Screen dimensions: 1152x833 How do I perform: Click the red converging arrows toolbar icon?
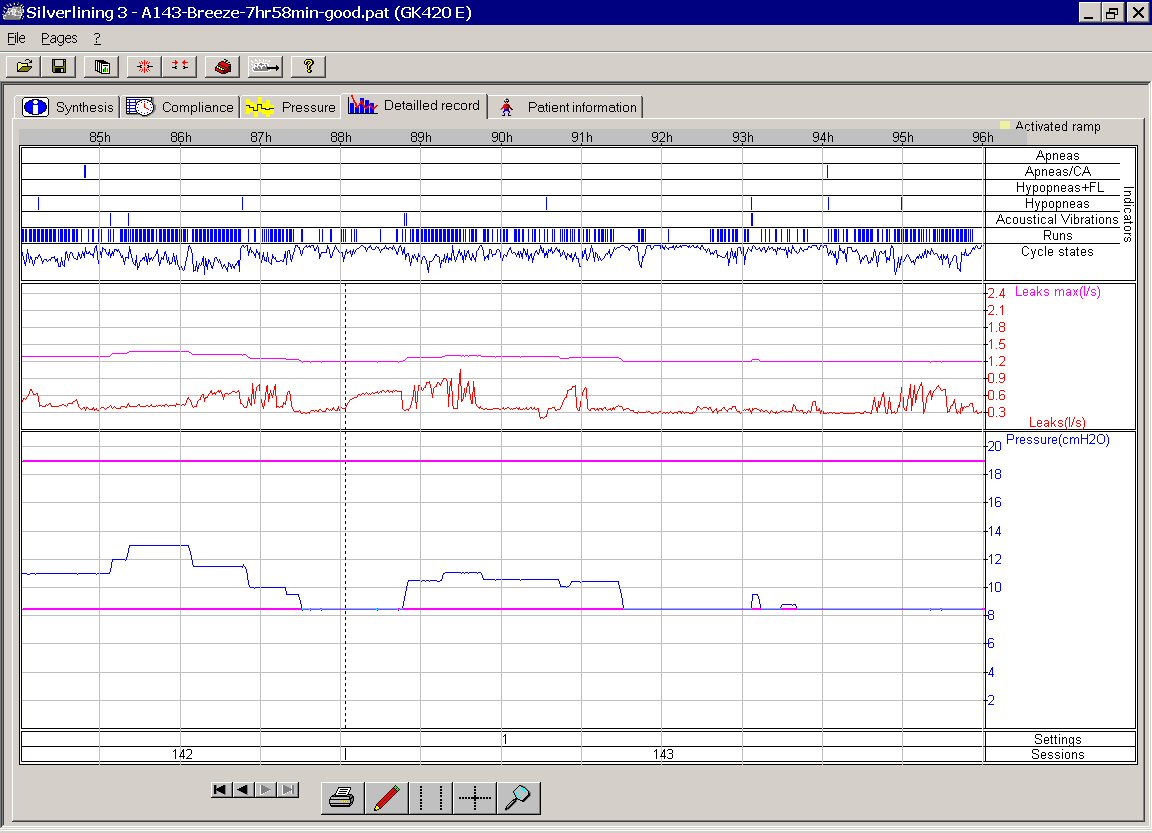tap(180, 67)
